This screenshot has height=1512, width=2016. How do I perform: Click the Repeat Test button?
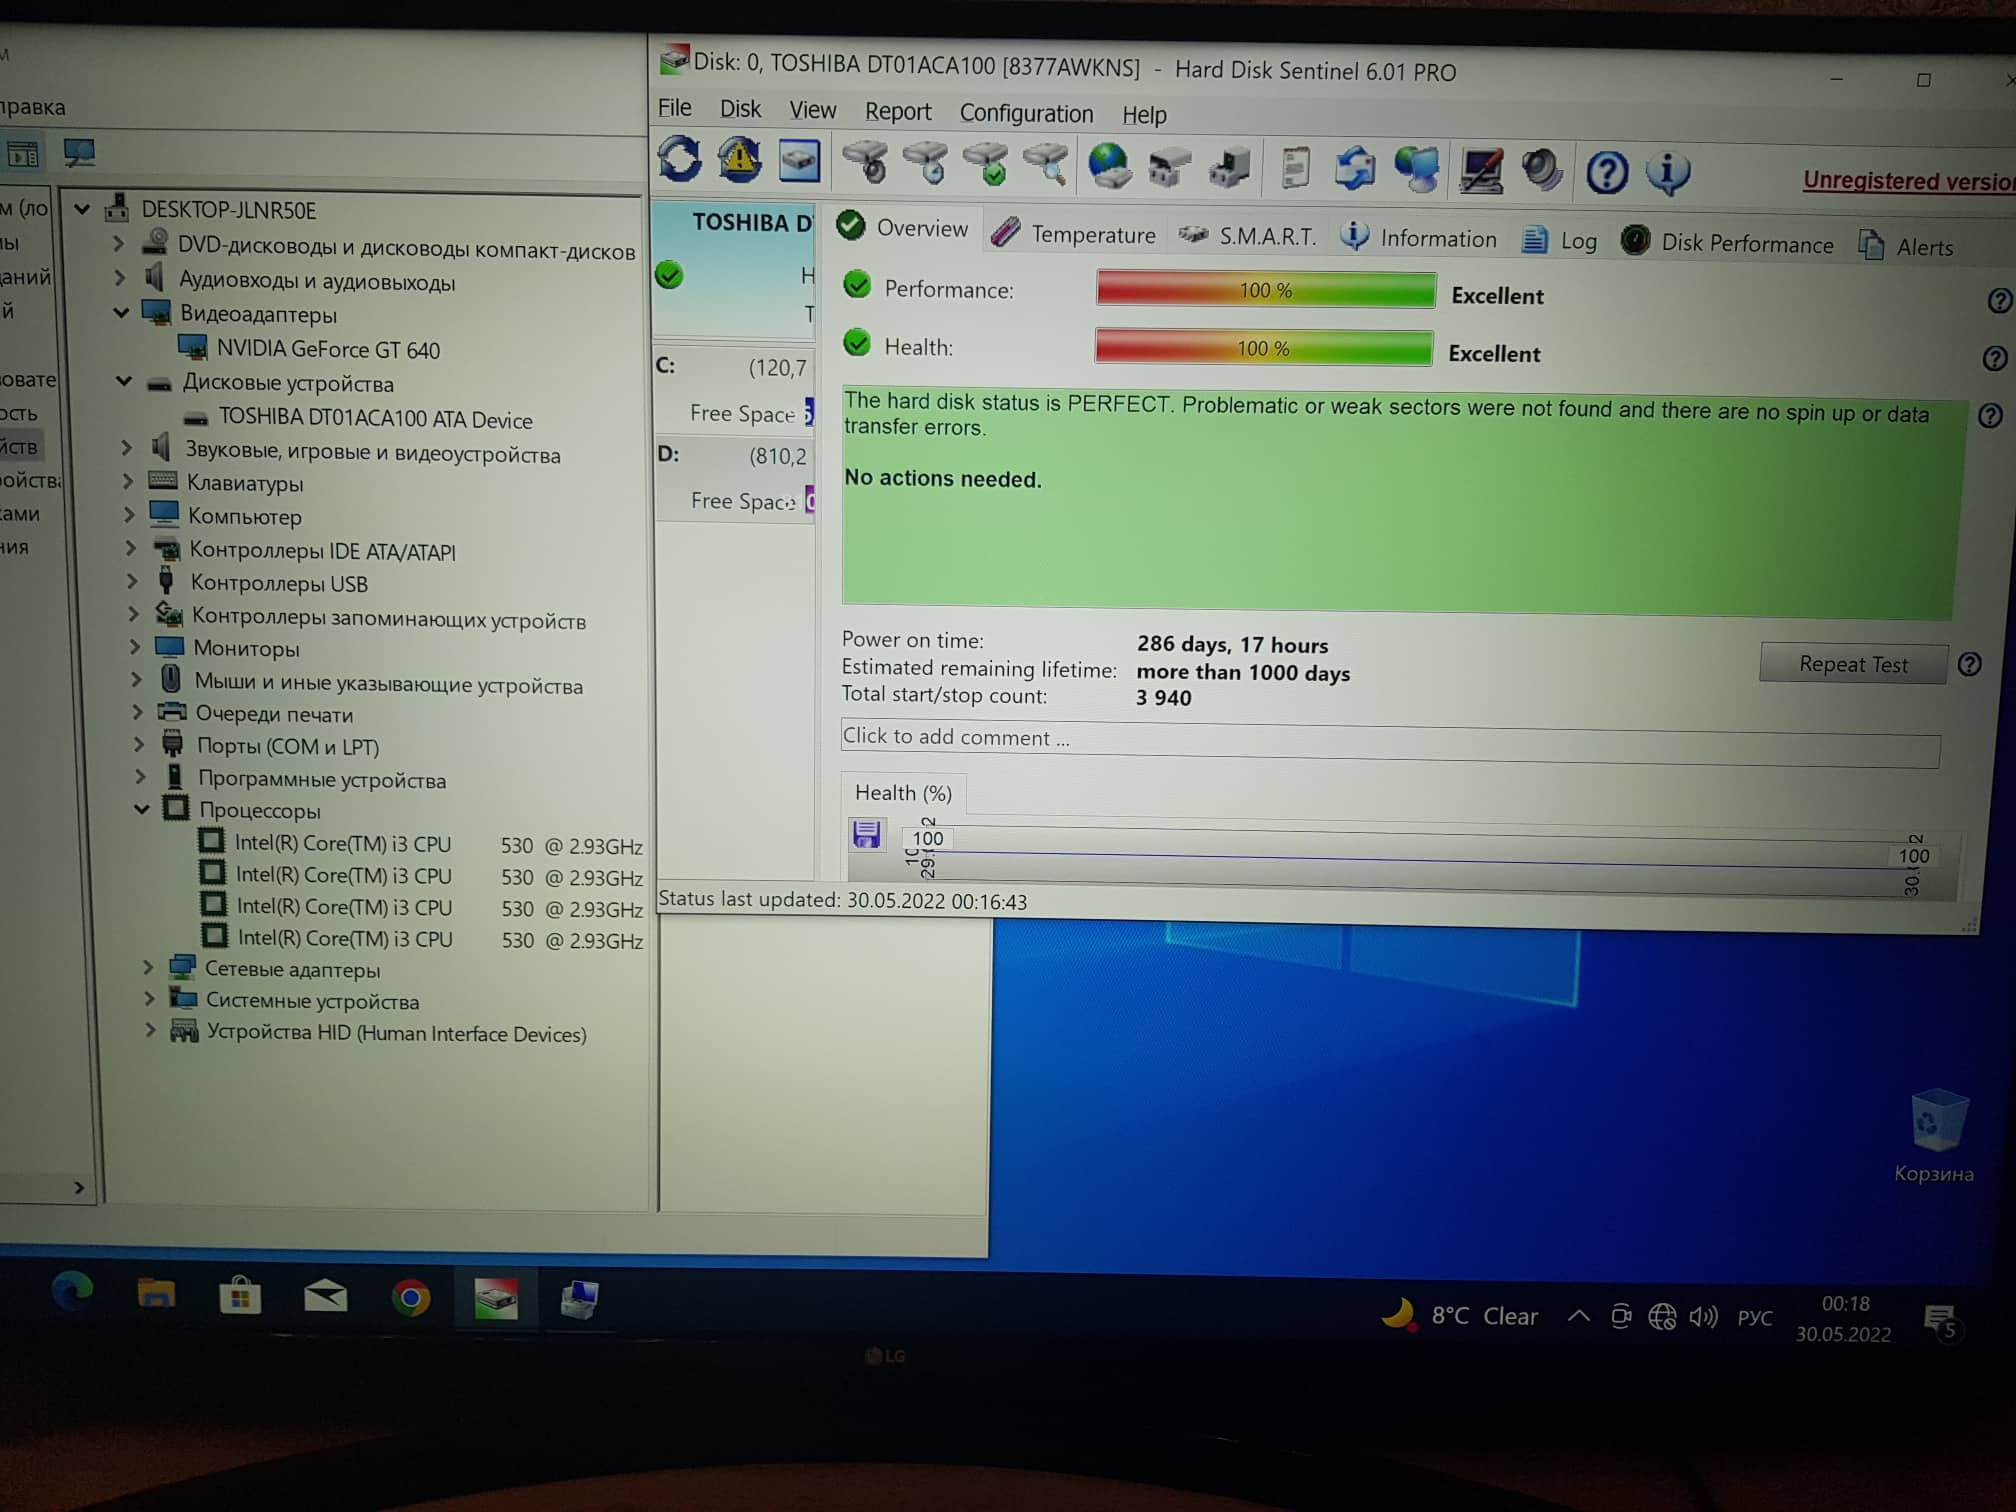coord(1853,664)
